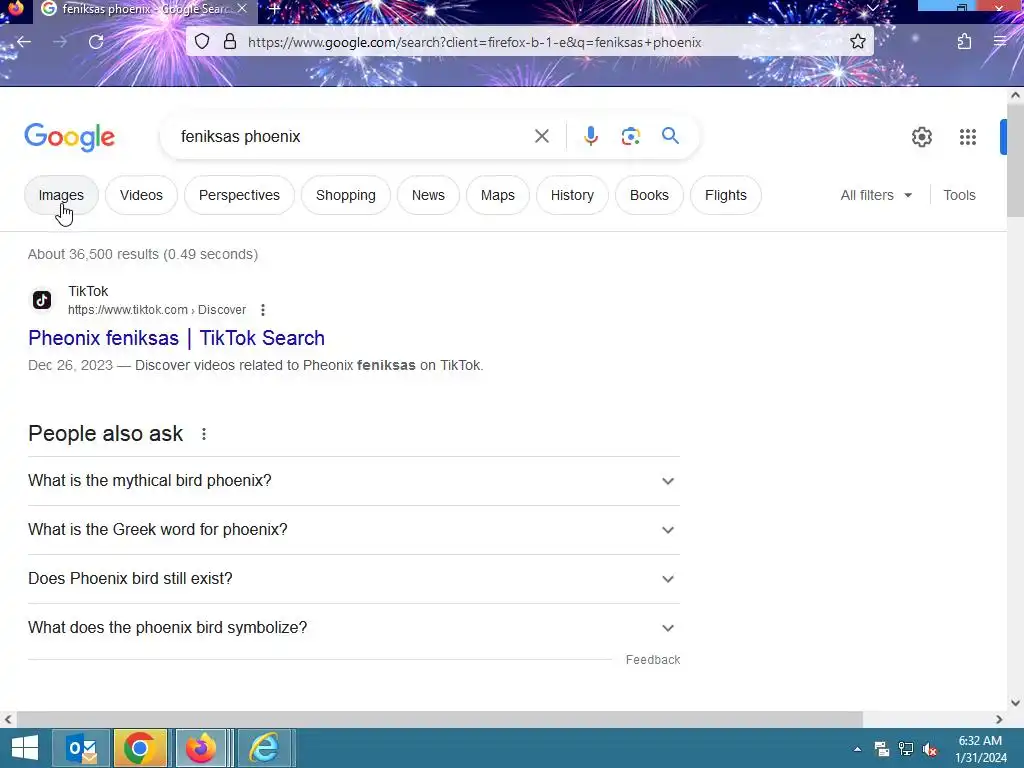Open the Action Center flag tray icon
The image size is (1024, 768).
click(881, 749)
